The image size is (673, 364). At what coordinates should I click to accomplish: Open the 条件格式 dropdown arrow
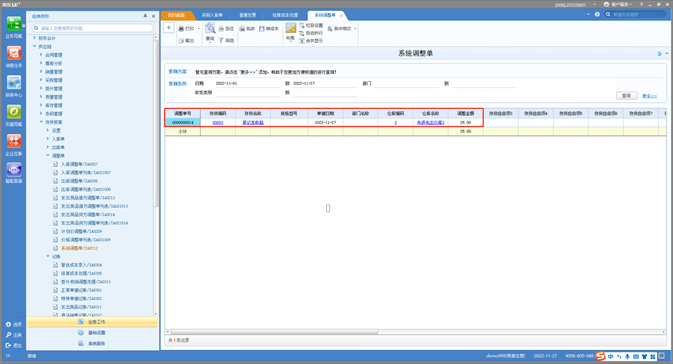pyautogui.click(x=355, y=29)
